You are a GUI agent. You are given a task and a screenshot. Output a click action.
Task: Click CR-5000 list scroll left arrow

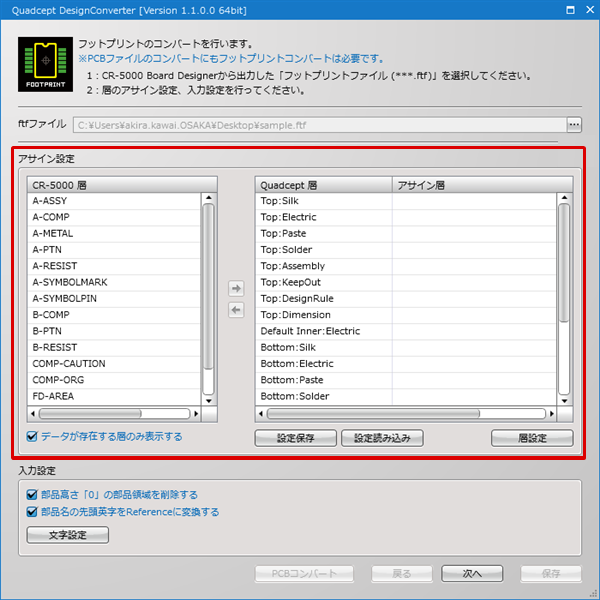33,413
